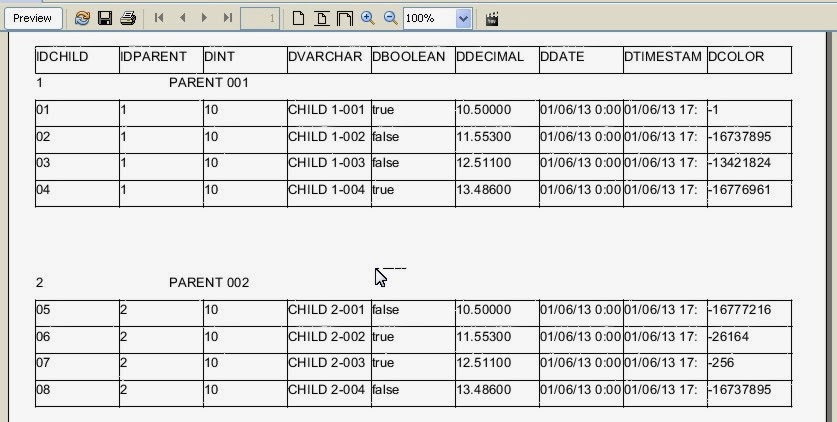The width and height of the screenshot is (837, 422).
Task: Click the IDCHILD column header
Action: [x=77, y=60]
